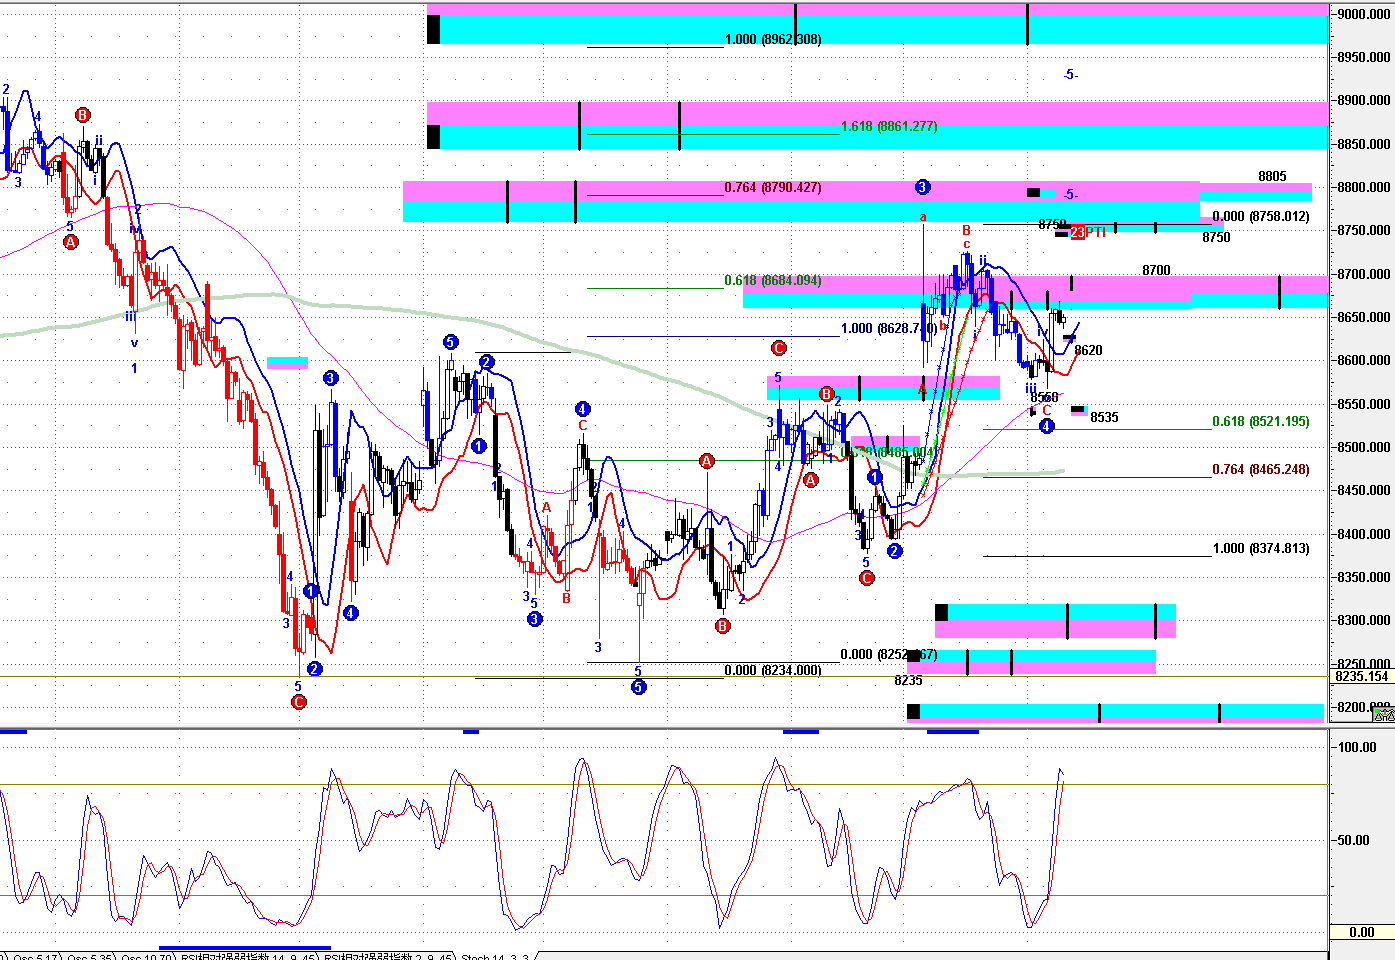
Task: Select 8800.000 on the price axis
Action: (1364, 188)
